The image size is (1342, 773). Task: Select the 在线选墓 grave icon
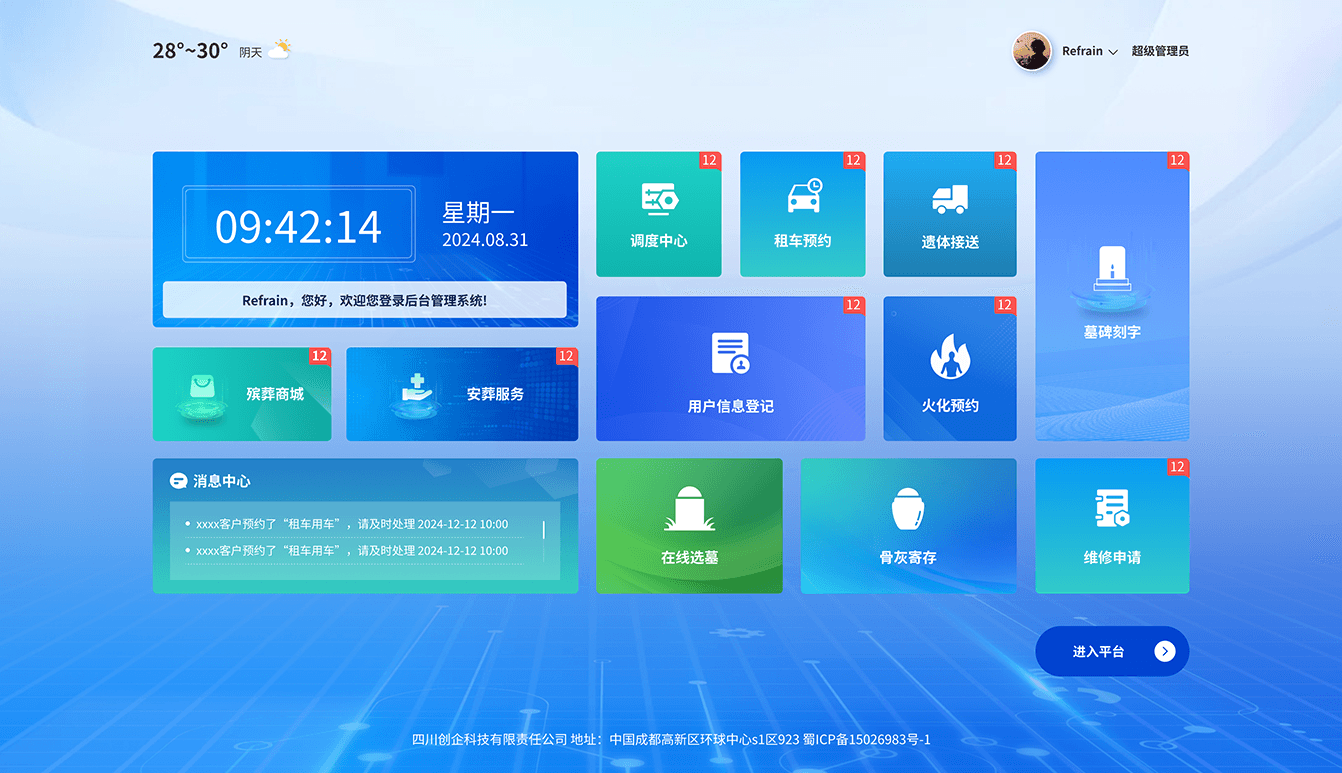tap(689, 509)
